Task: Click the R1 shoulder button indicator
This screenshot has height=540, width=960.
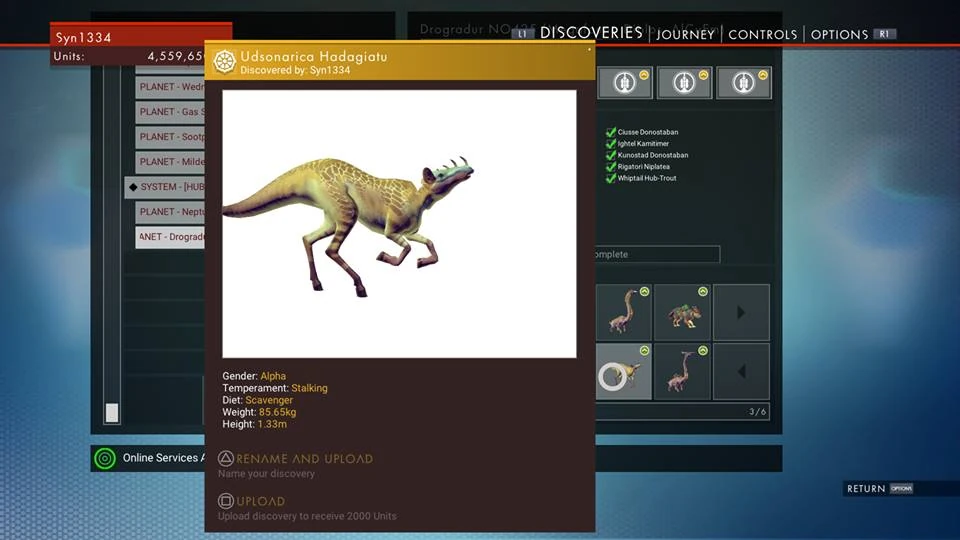Action: click(884, 34)
